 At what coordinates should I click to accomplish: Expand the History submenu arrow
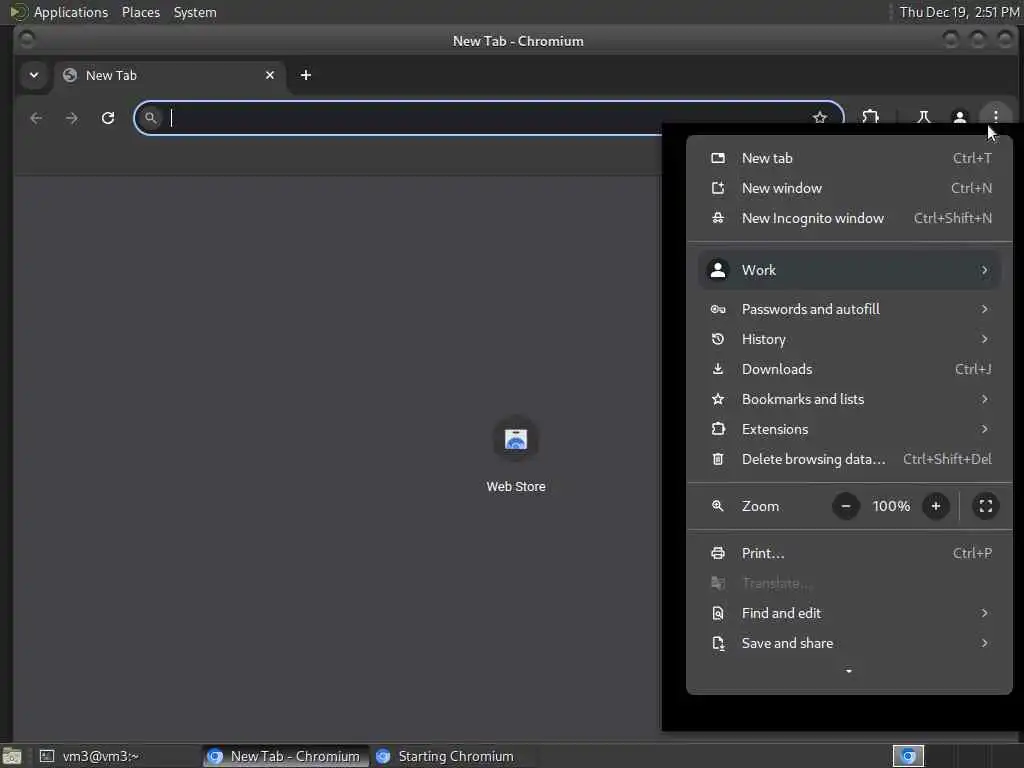(x=984, y=339)
